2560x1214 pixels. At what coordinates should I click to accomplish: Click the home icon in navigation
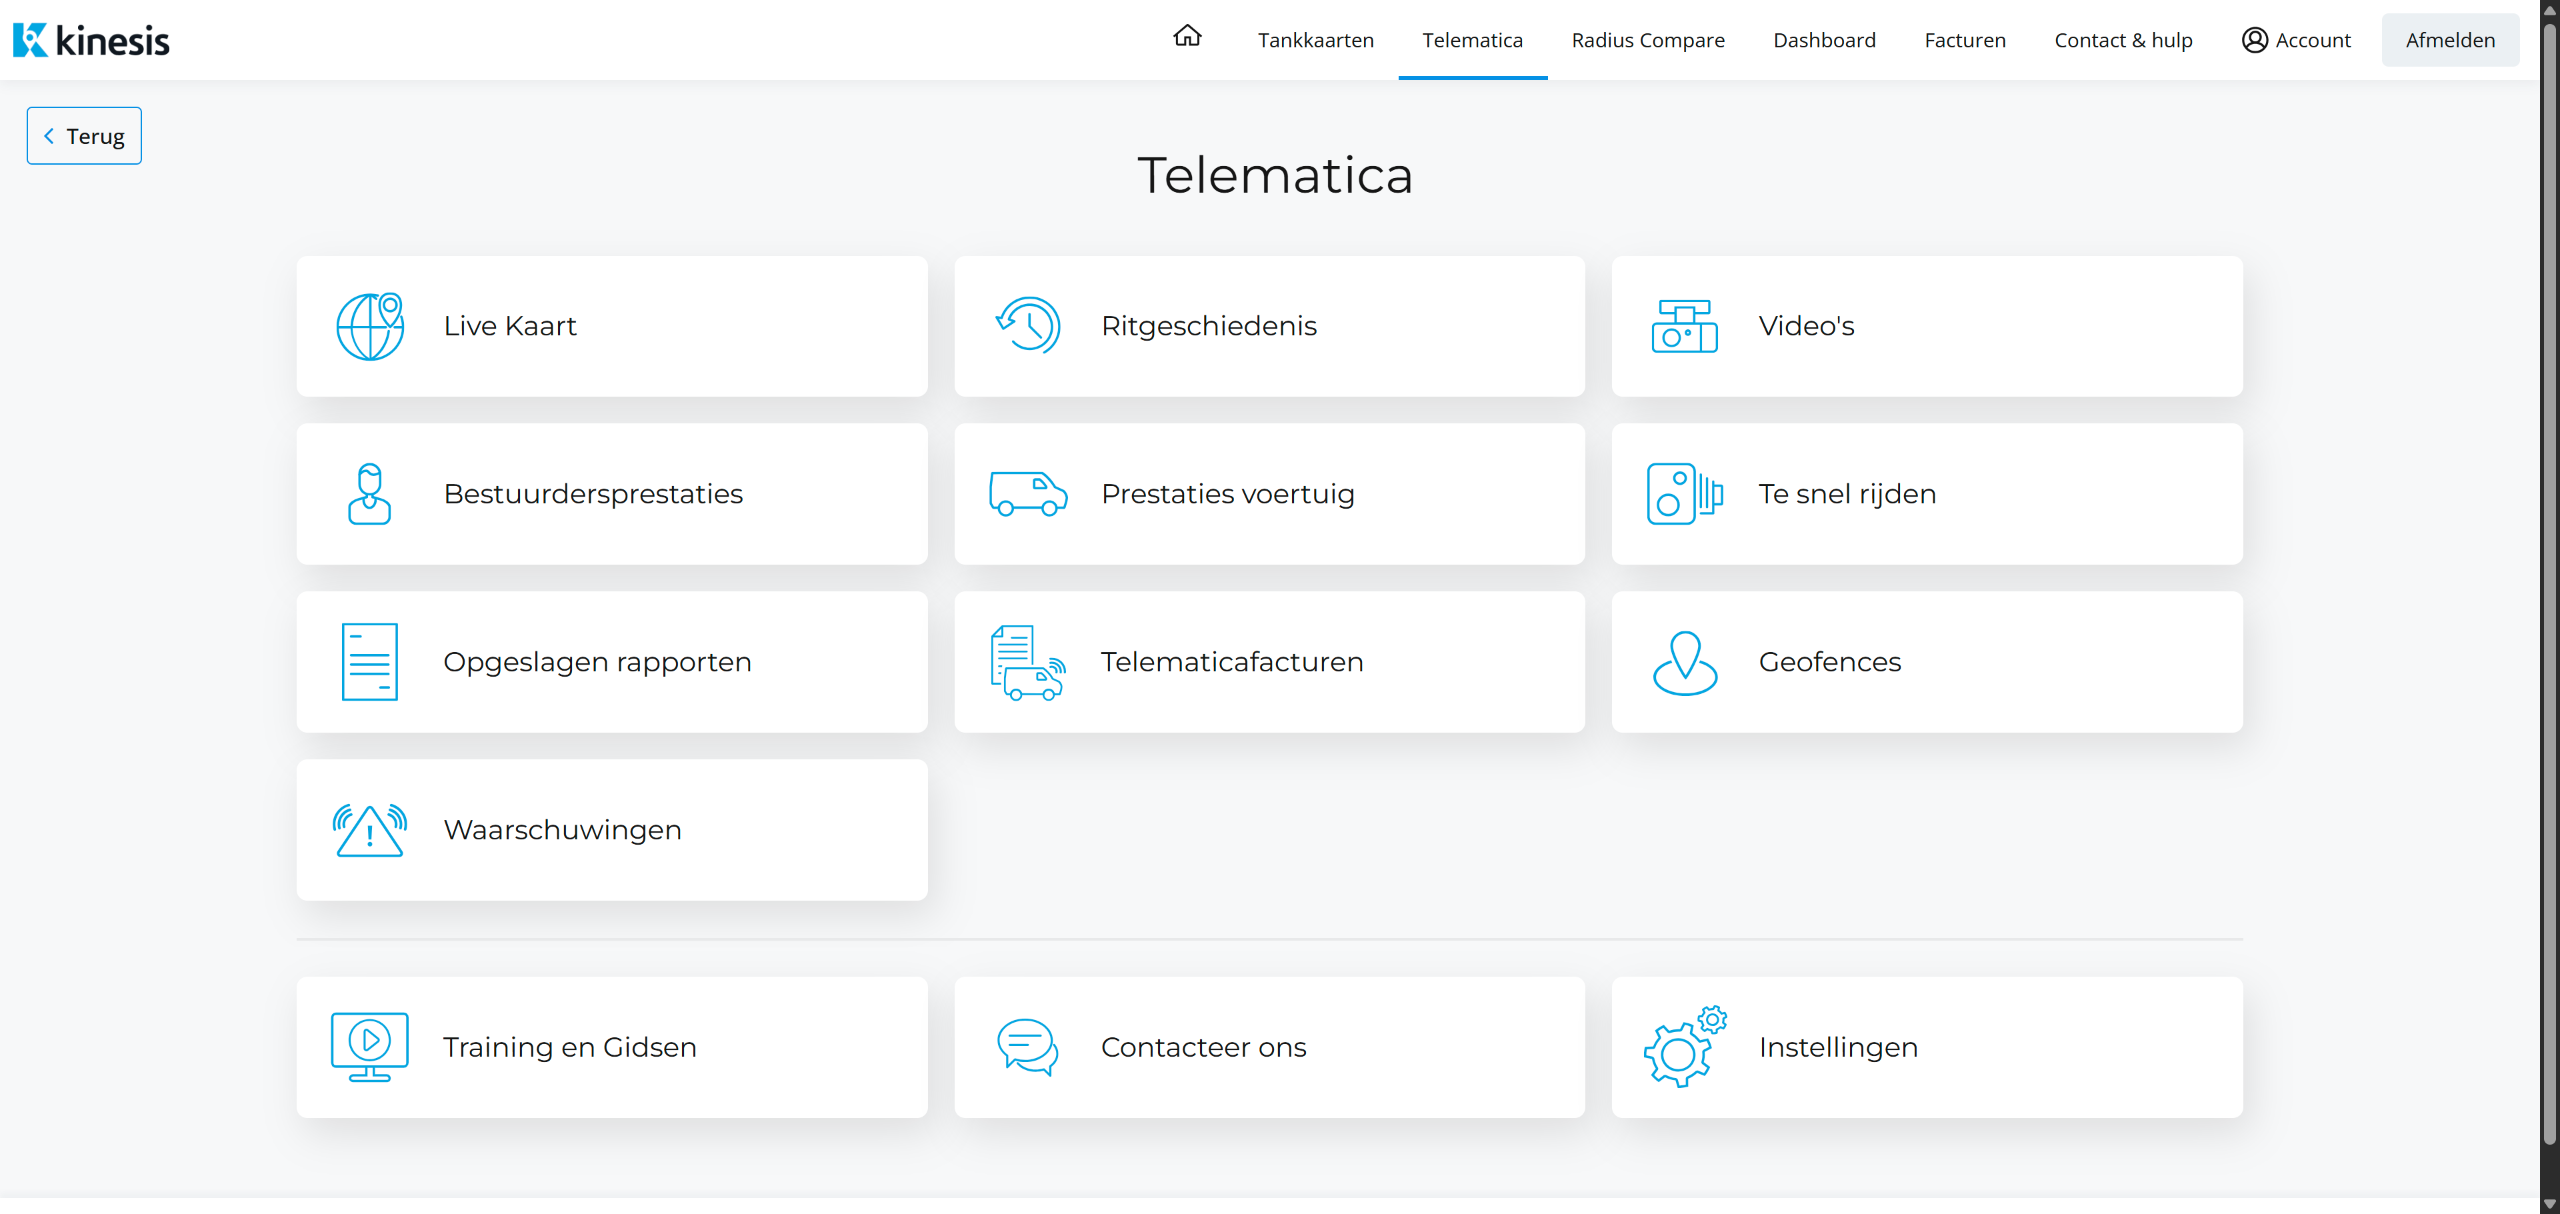(1187, 37)
